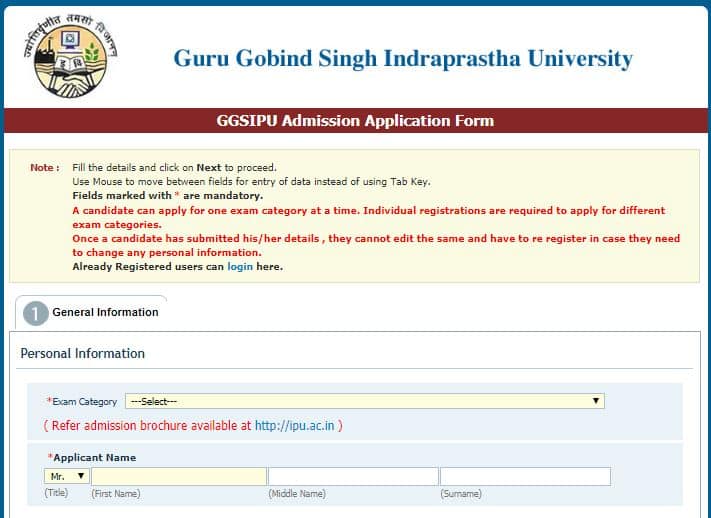The width and height of the screenshot is (711, 518).
Task: Open the http://ipu.ac.in link
Action: [x=294, y=426]
